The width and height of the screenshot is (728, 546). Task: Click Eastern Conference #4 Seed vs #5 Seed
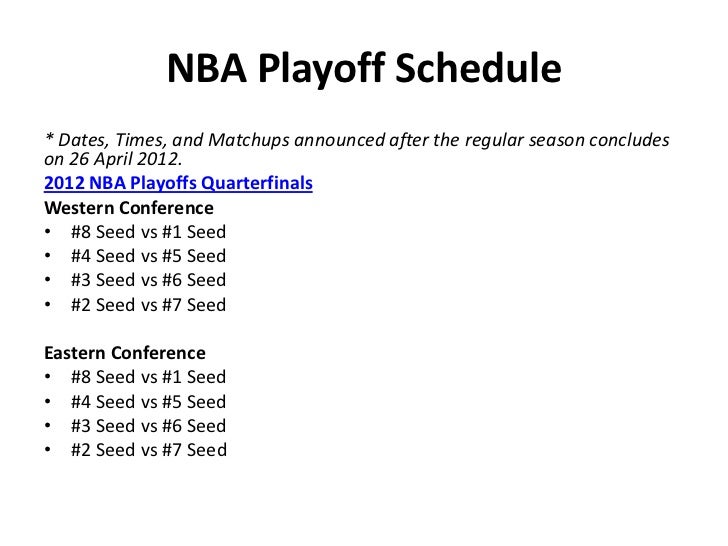click(149, 402)
